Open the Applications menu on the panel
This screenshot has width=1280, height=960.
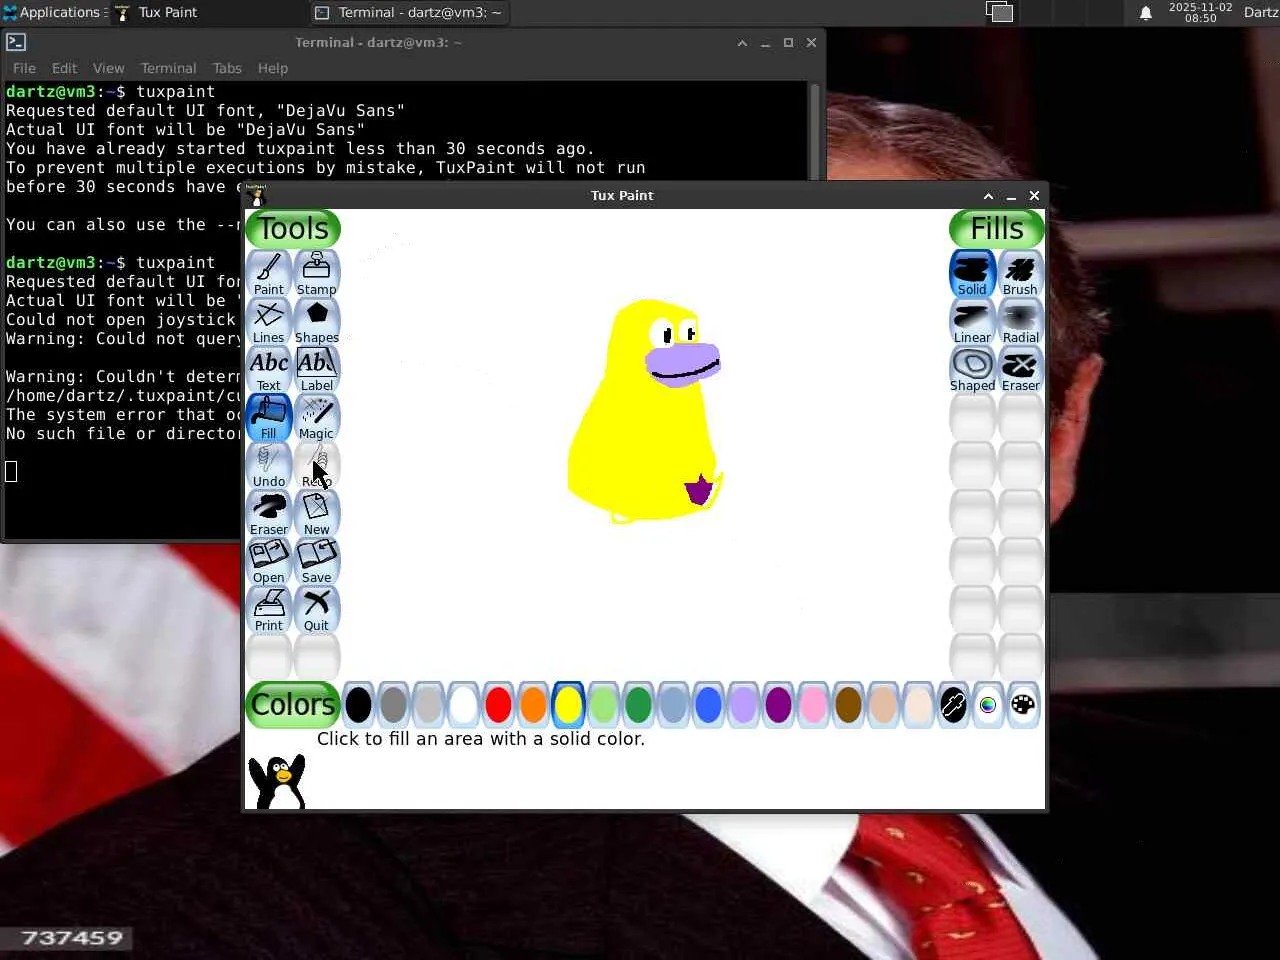(54, 12)
